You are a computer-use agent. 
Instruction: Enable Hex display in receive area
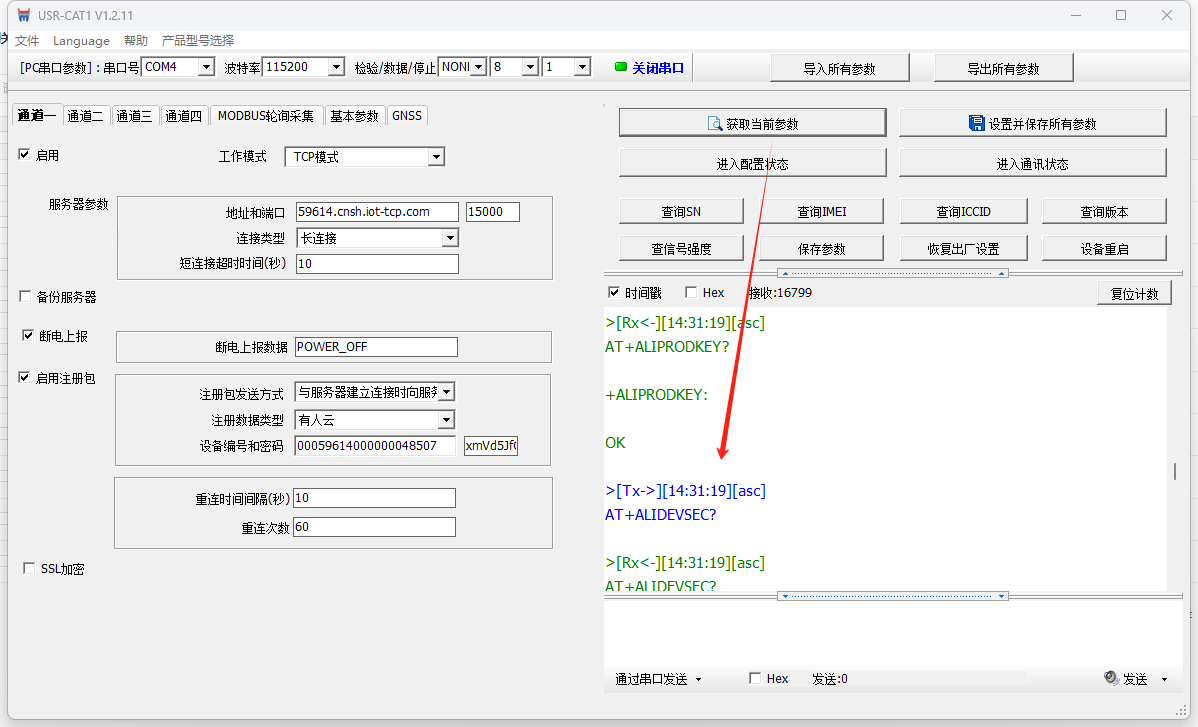click(x=691, y=292)
